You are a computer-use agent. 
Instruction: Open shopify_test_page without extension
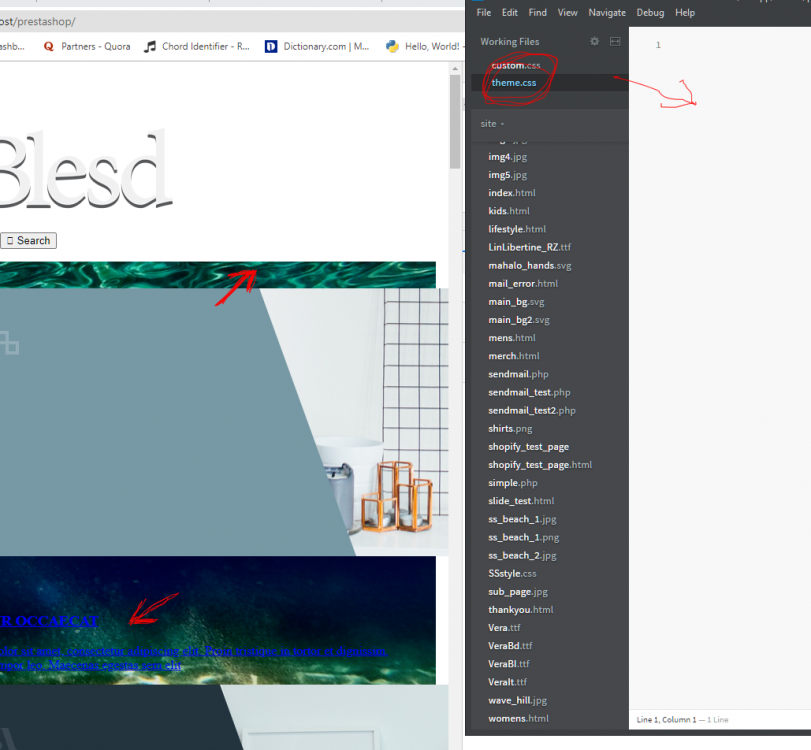(x=528, y=446)
